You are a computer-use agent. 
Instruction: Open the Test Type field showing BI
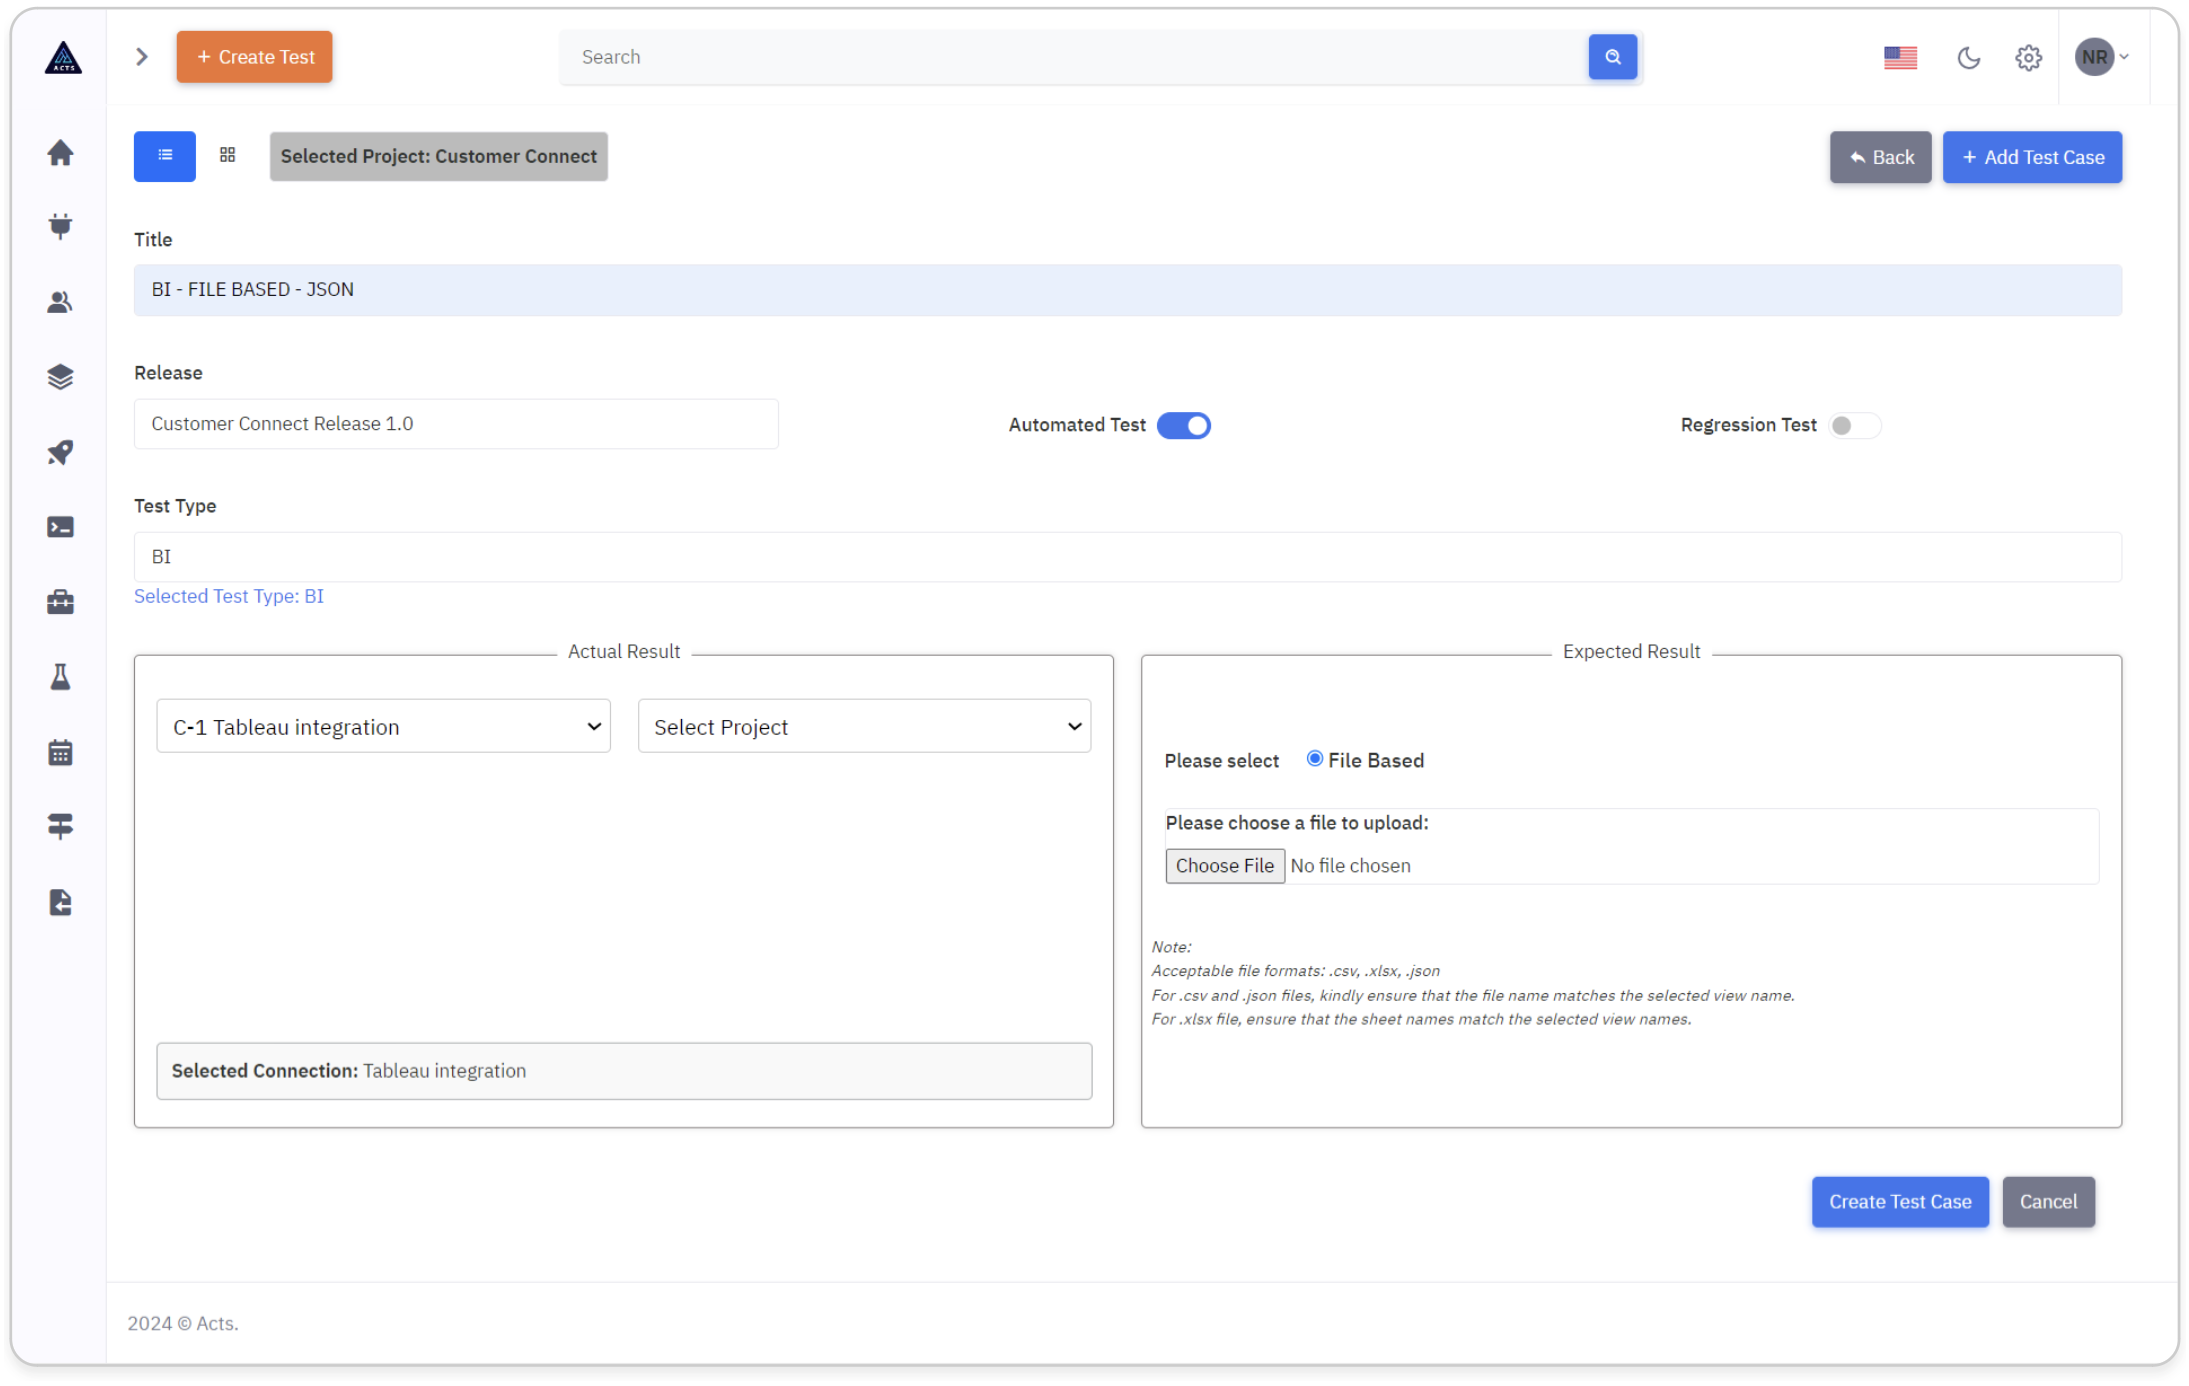(x=1127, y=557)
